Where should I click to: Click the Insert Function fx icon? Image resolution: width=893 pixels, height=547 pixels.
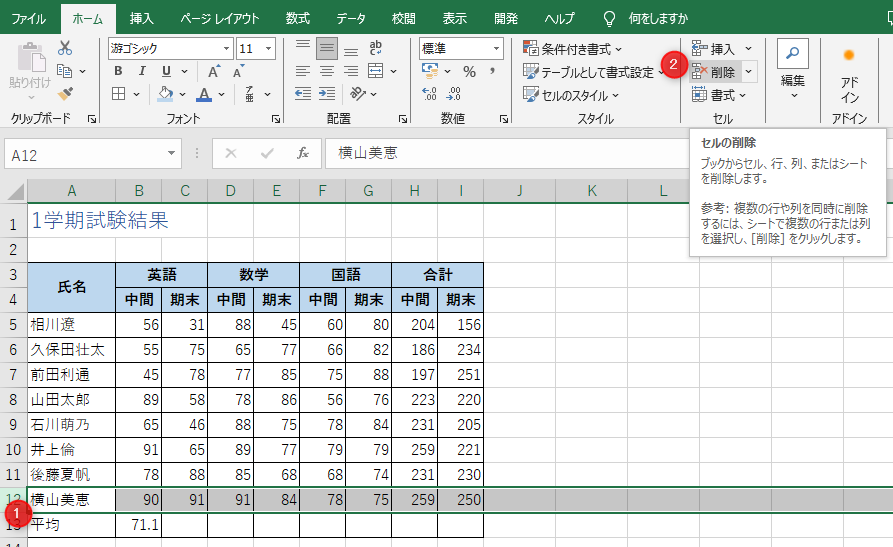pos(302,154)
